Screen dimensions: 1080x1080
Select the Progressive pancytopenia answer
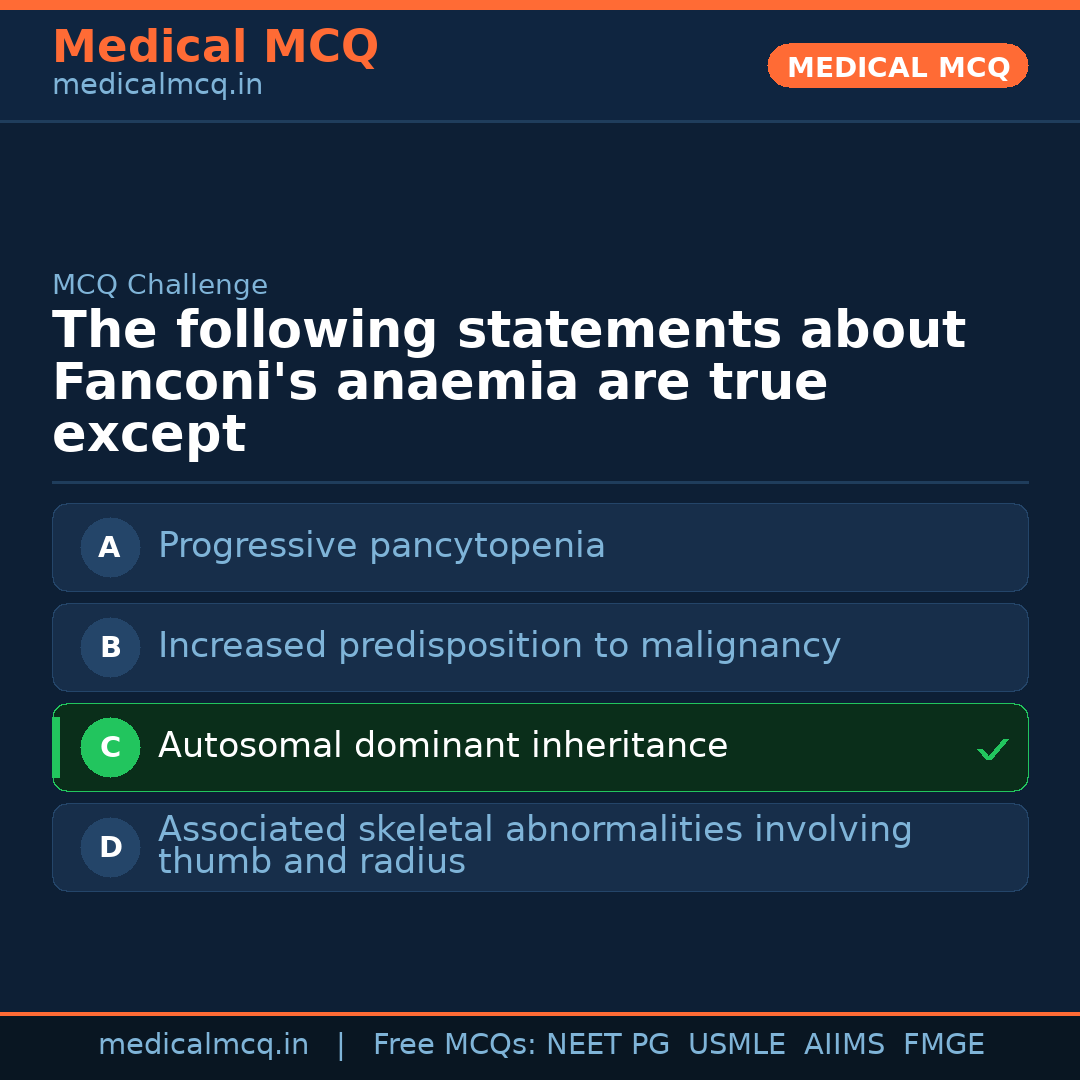point(381,546)
